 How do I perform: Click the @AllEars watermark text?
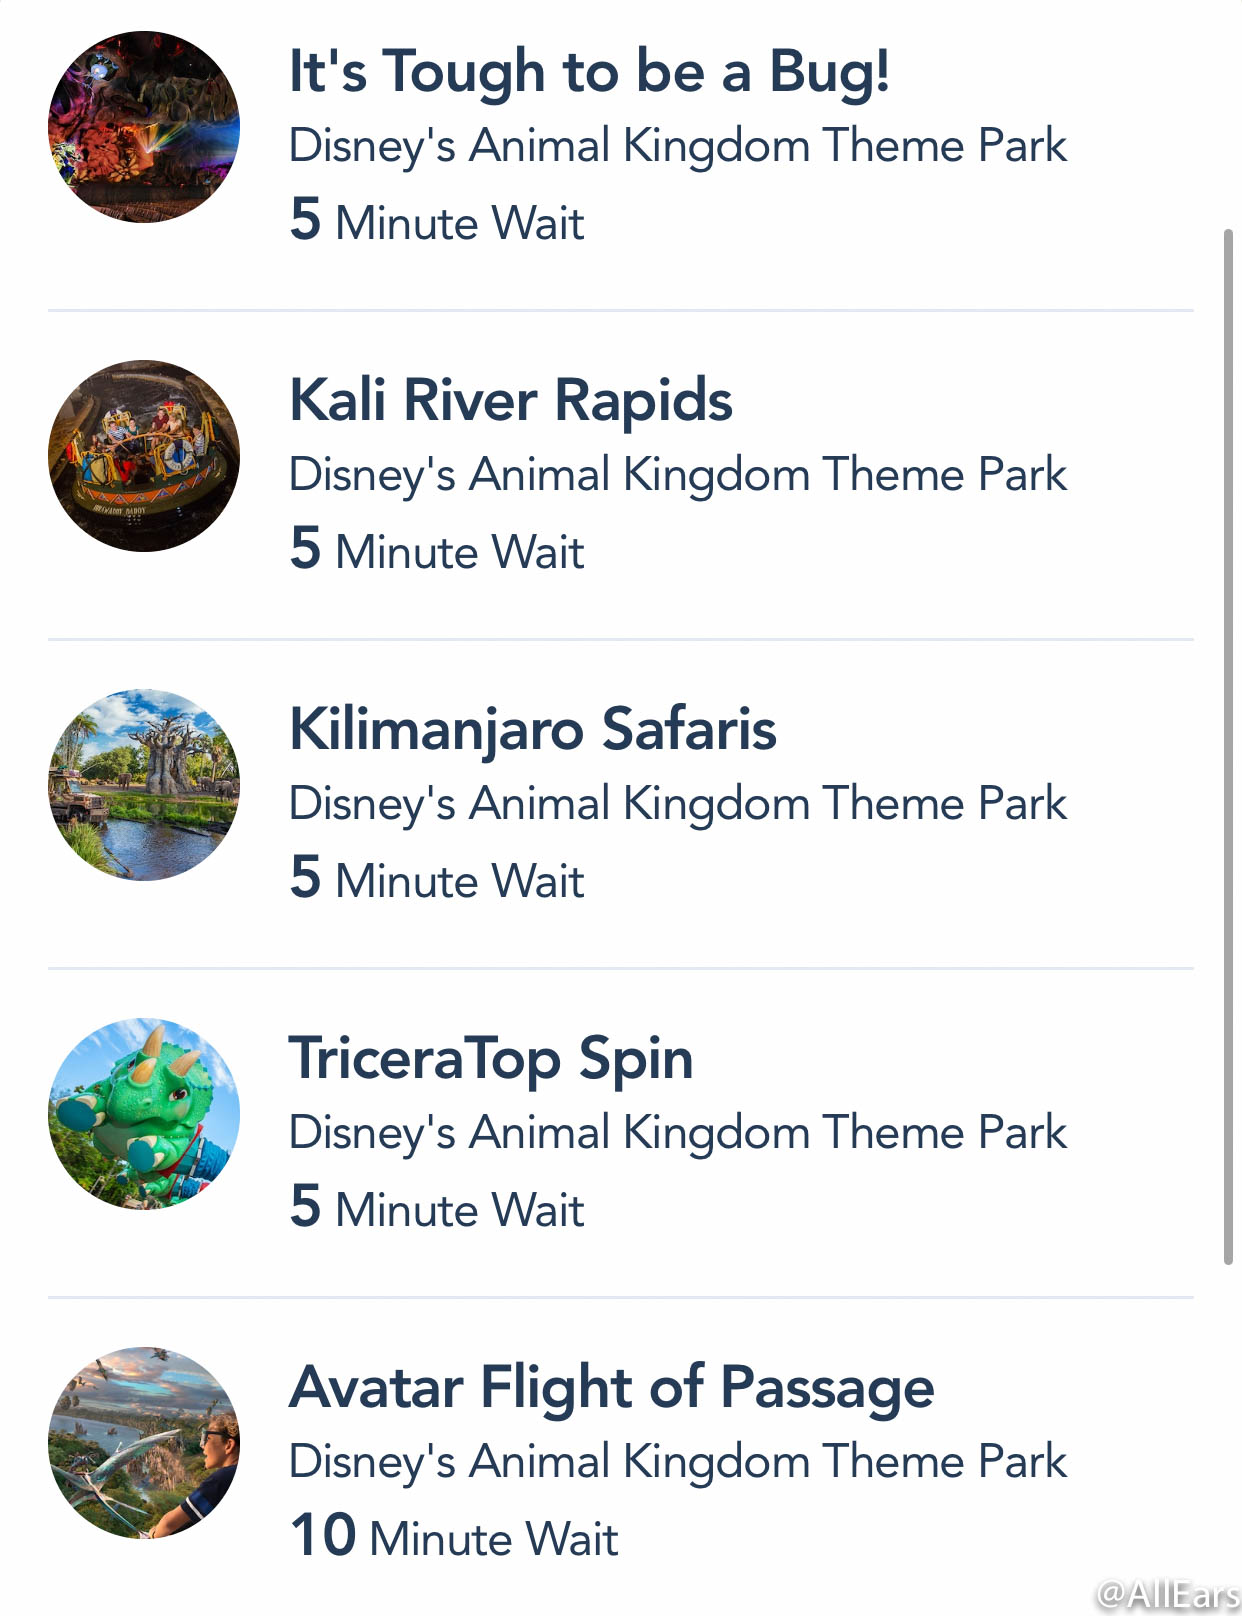coord(1168,1594)
